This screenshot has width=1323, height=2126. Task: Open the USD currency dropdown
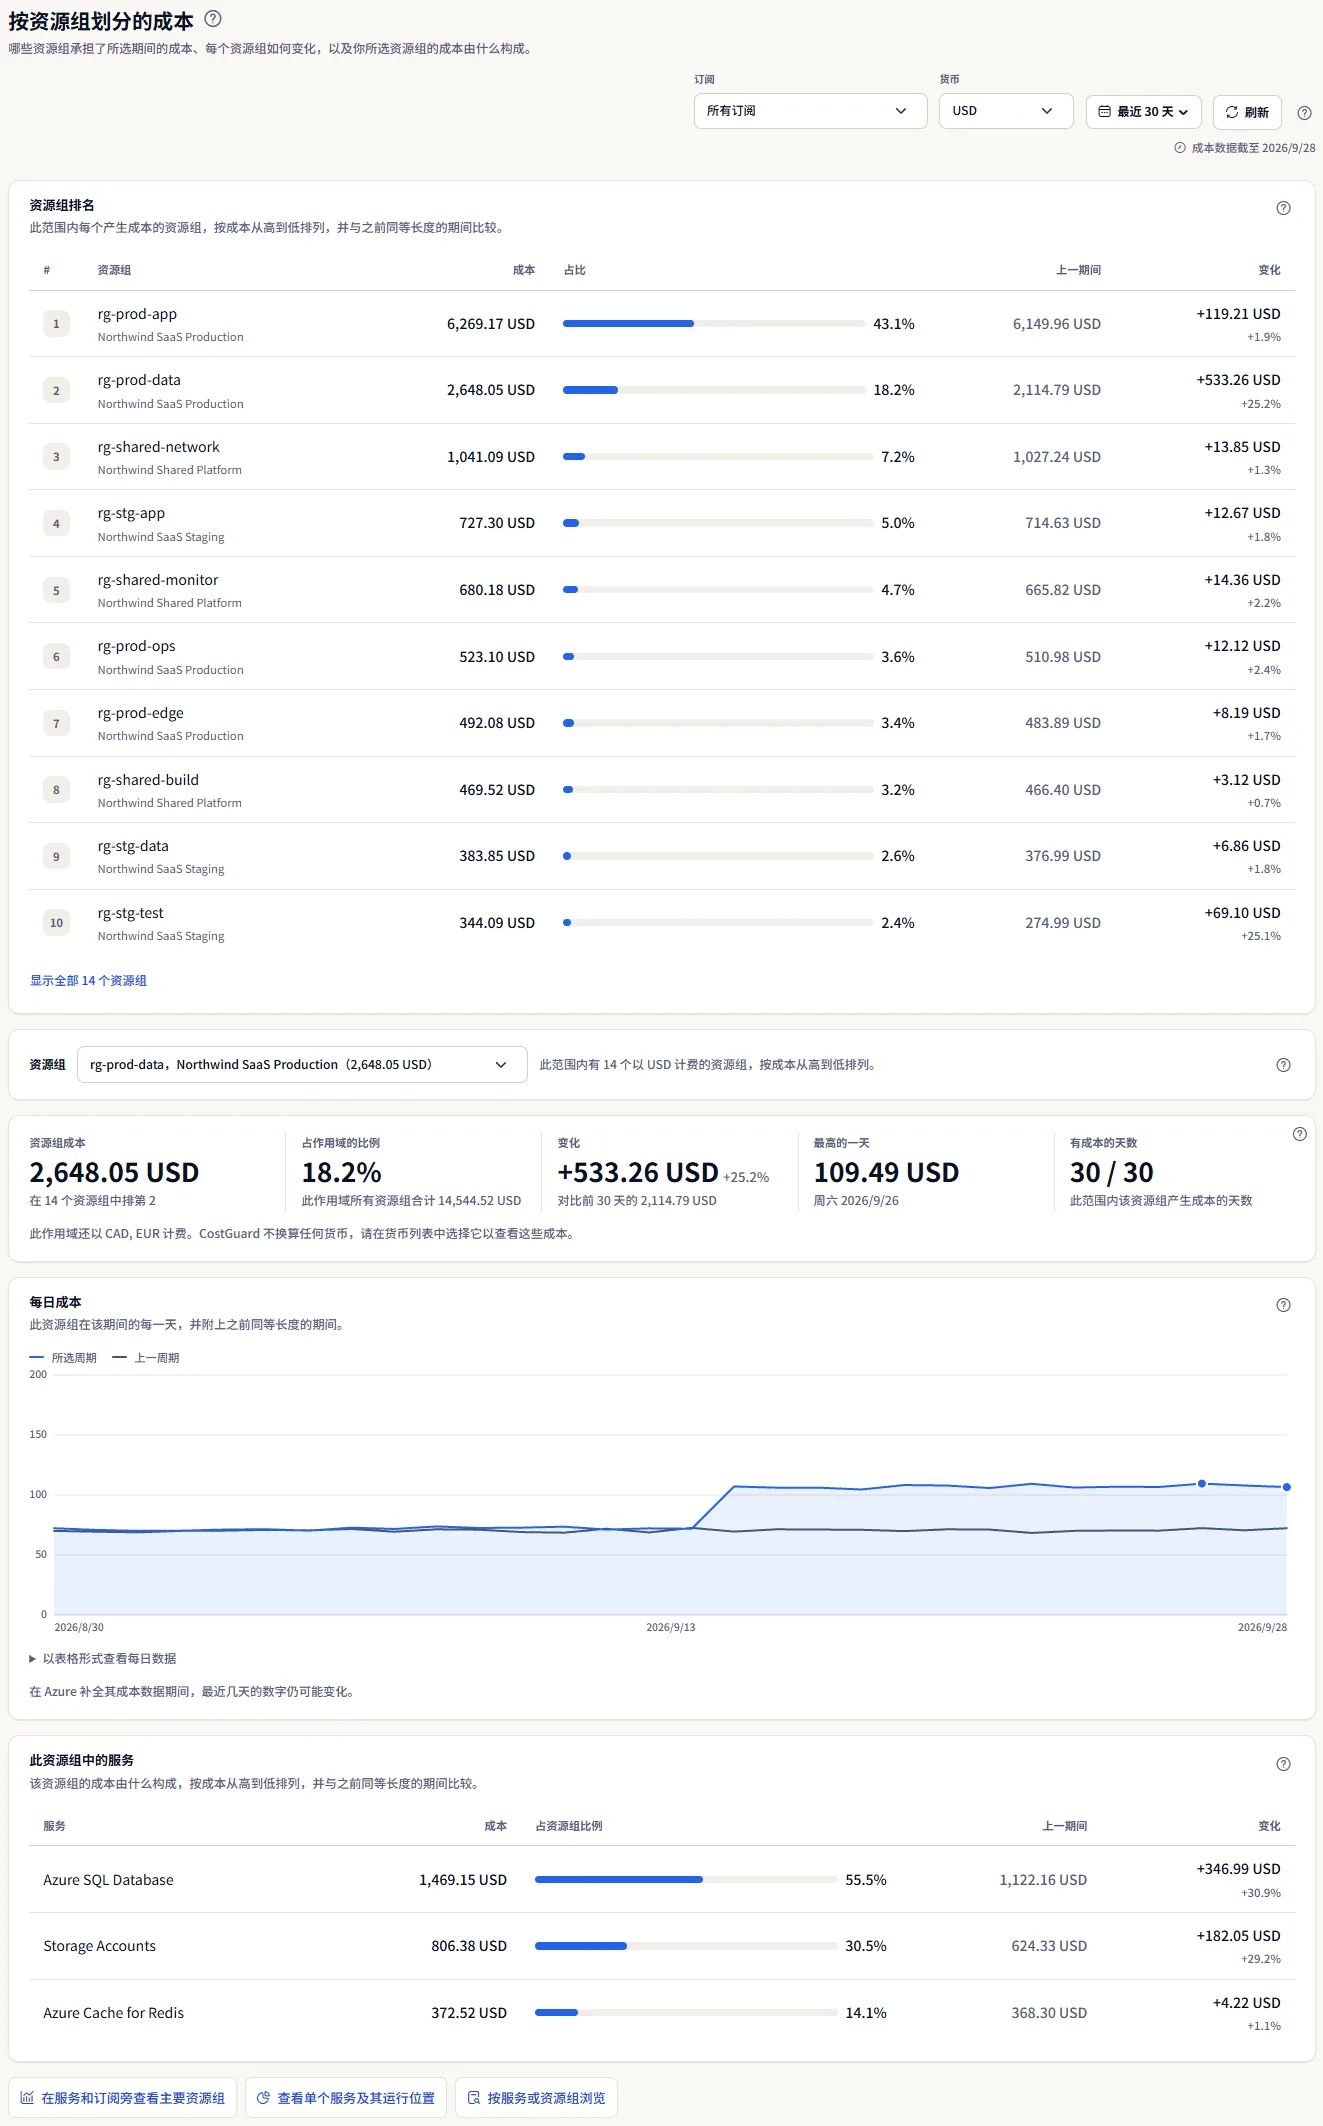[1005, 111]
